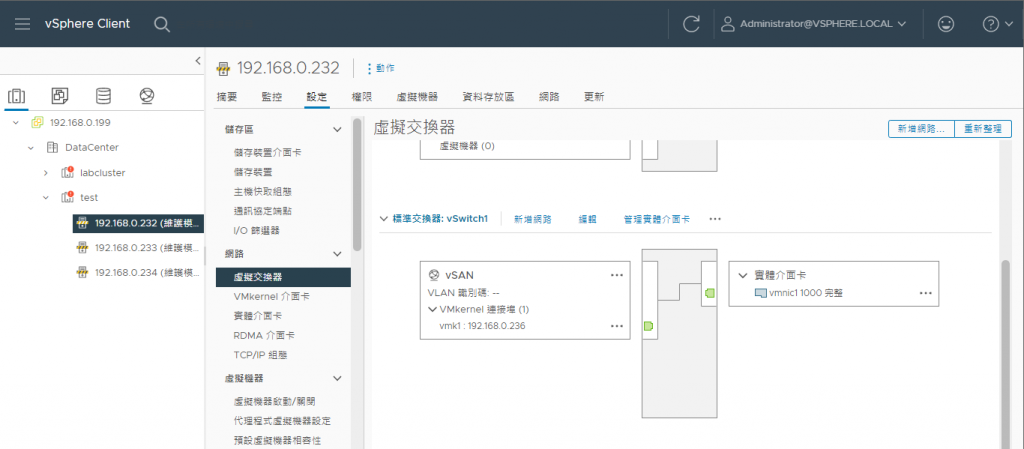Open I/O 篩選器 settings
The height and width of the screenshot is (449, 1024).
point(256,231)
